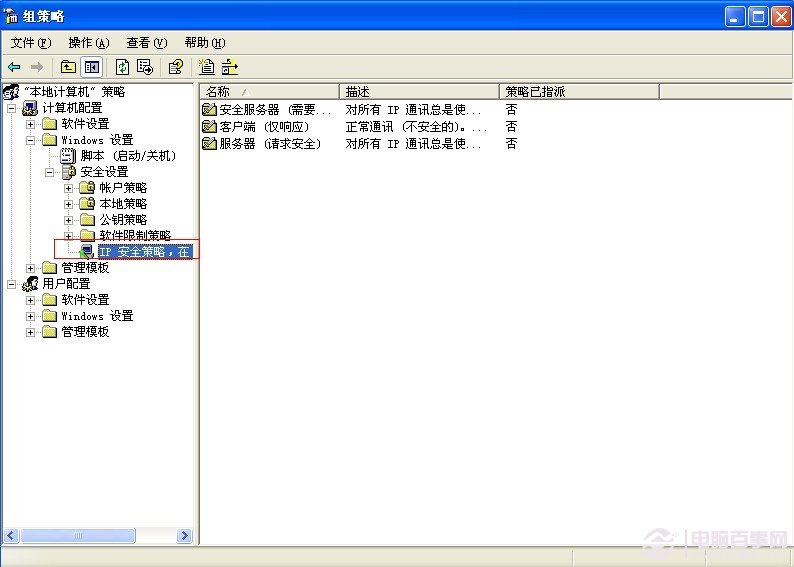794x567 pixels.
Task: Click the 策略已指派 column header
Action: click(578, 92)
